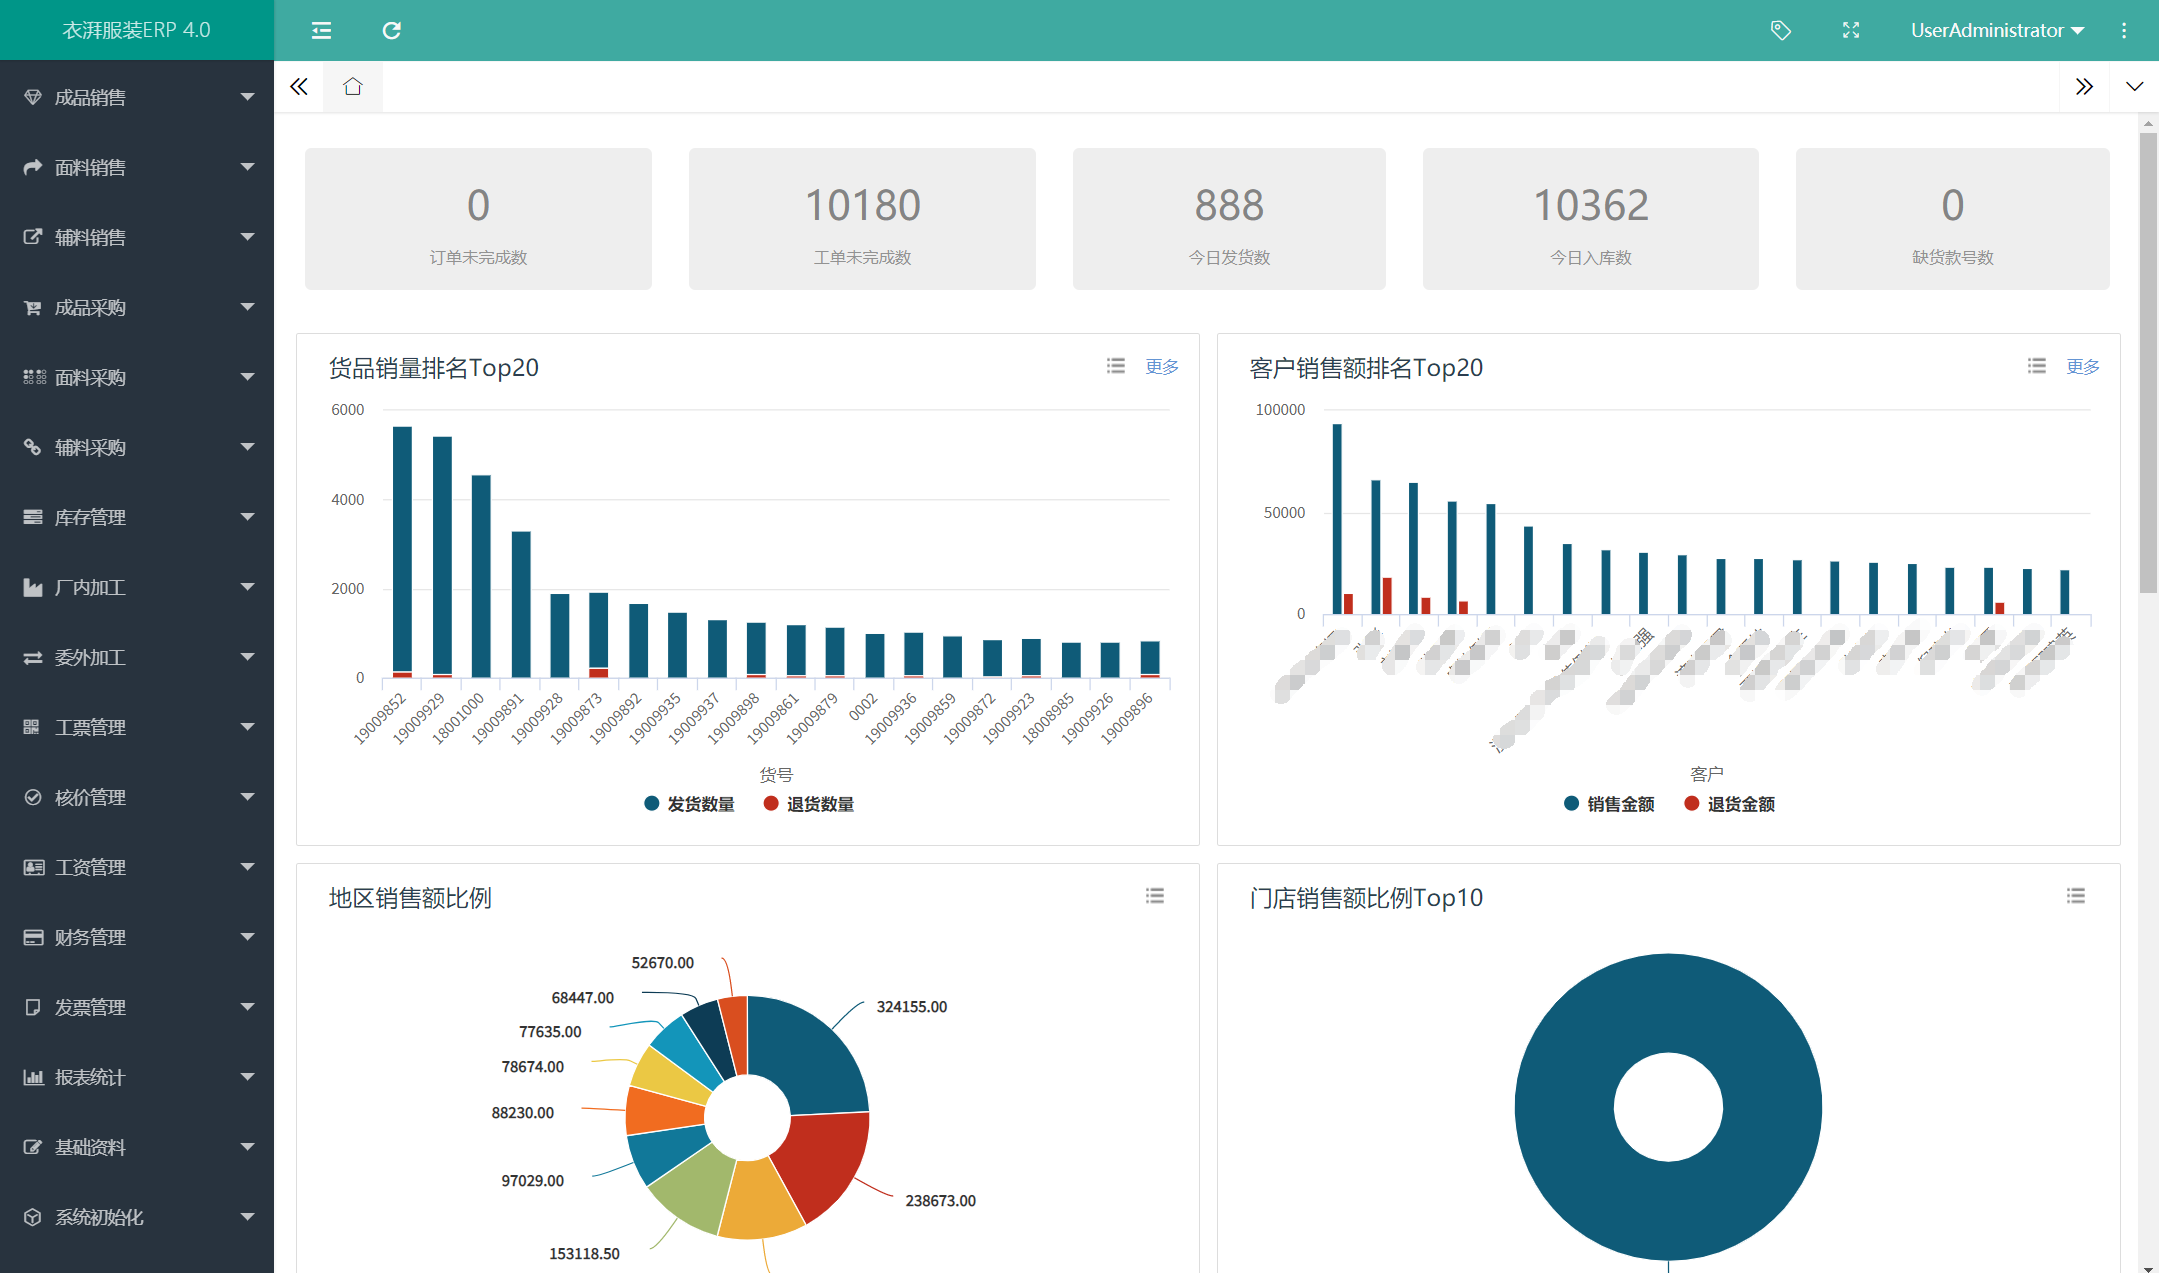
Task: Open the UserAdministrator dropdown
Action: tap(1996, 30)
